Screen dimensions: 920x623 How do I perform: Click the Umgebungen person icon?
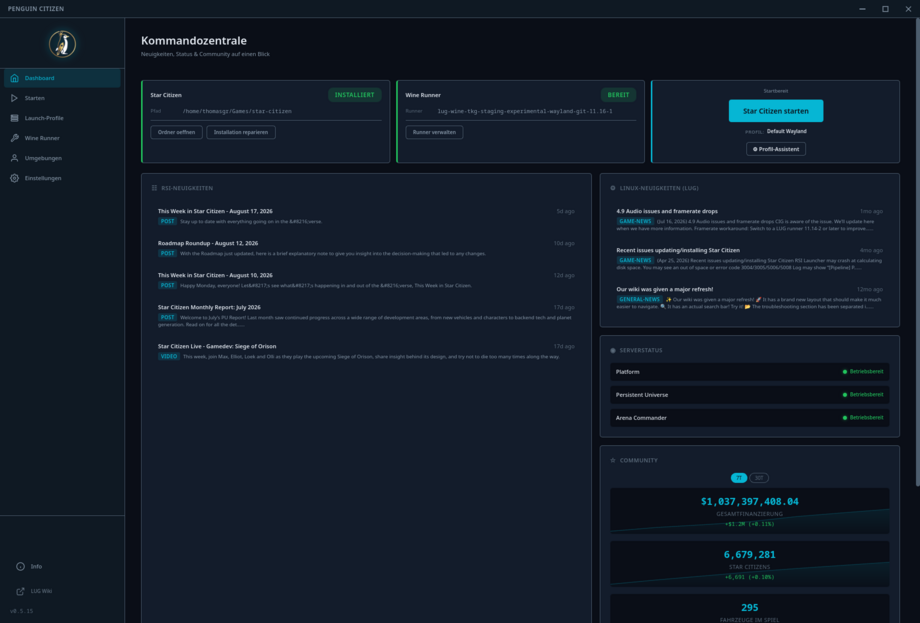pos(15,158)
